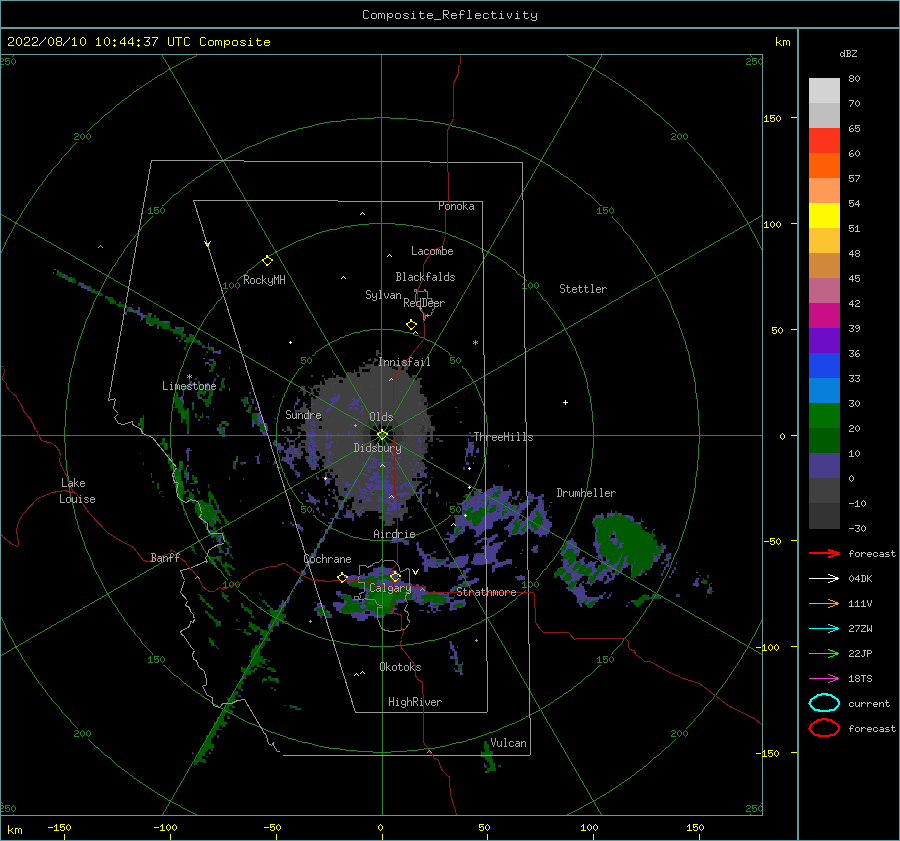Click the green 22JP arrow icon
The image size is (900, 841).
click(x=824, y=653)
